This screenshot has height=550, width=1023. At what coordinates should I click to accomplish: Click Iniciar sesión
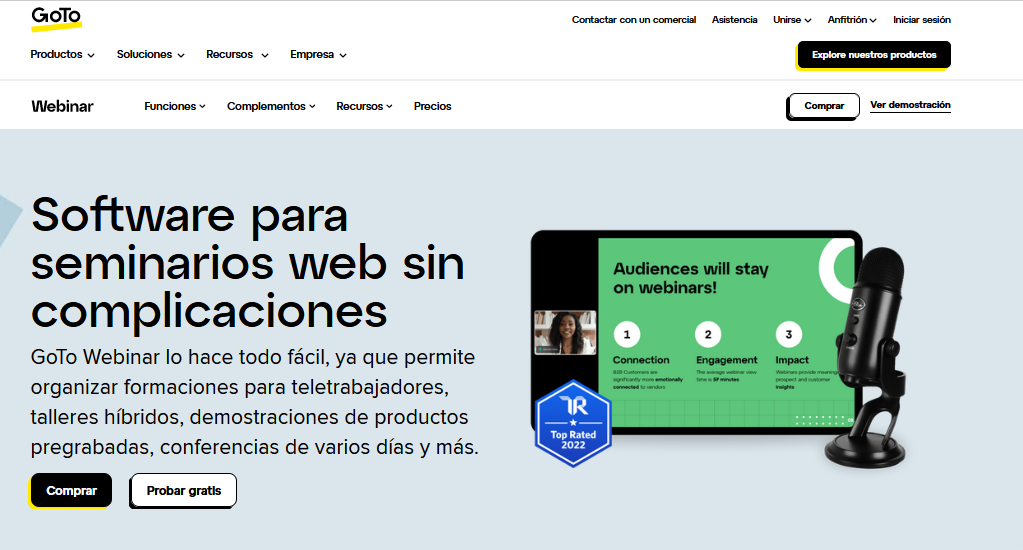[921, 20]
